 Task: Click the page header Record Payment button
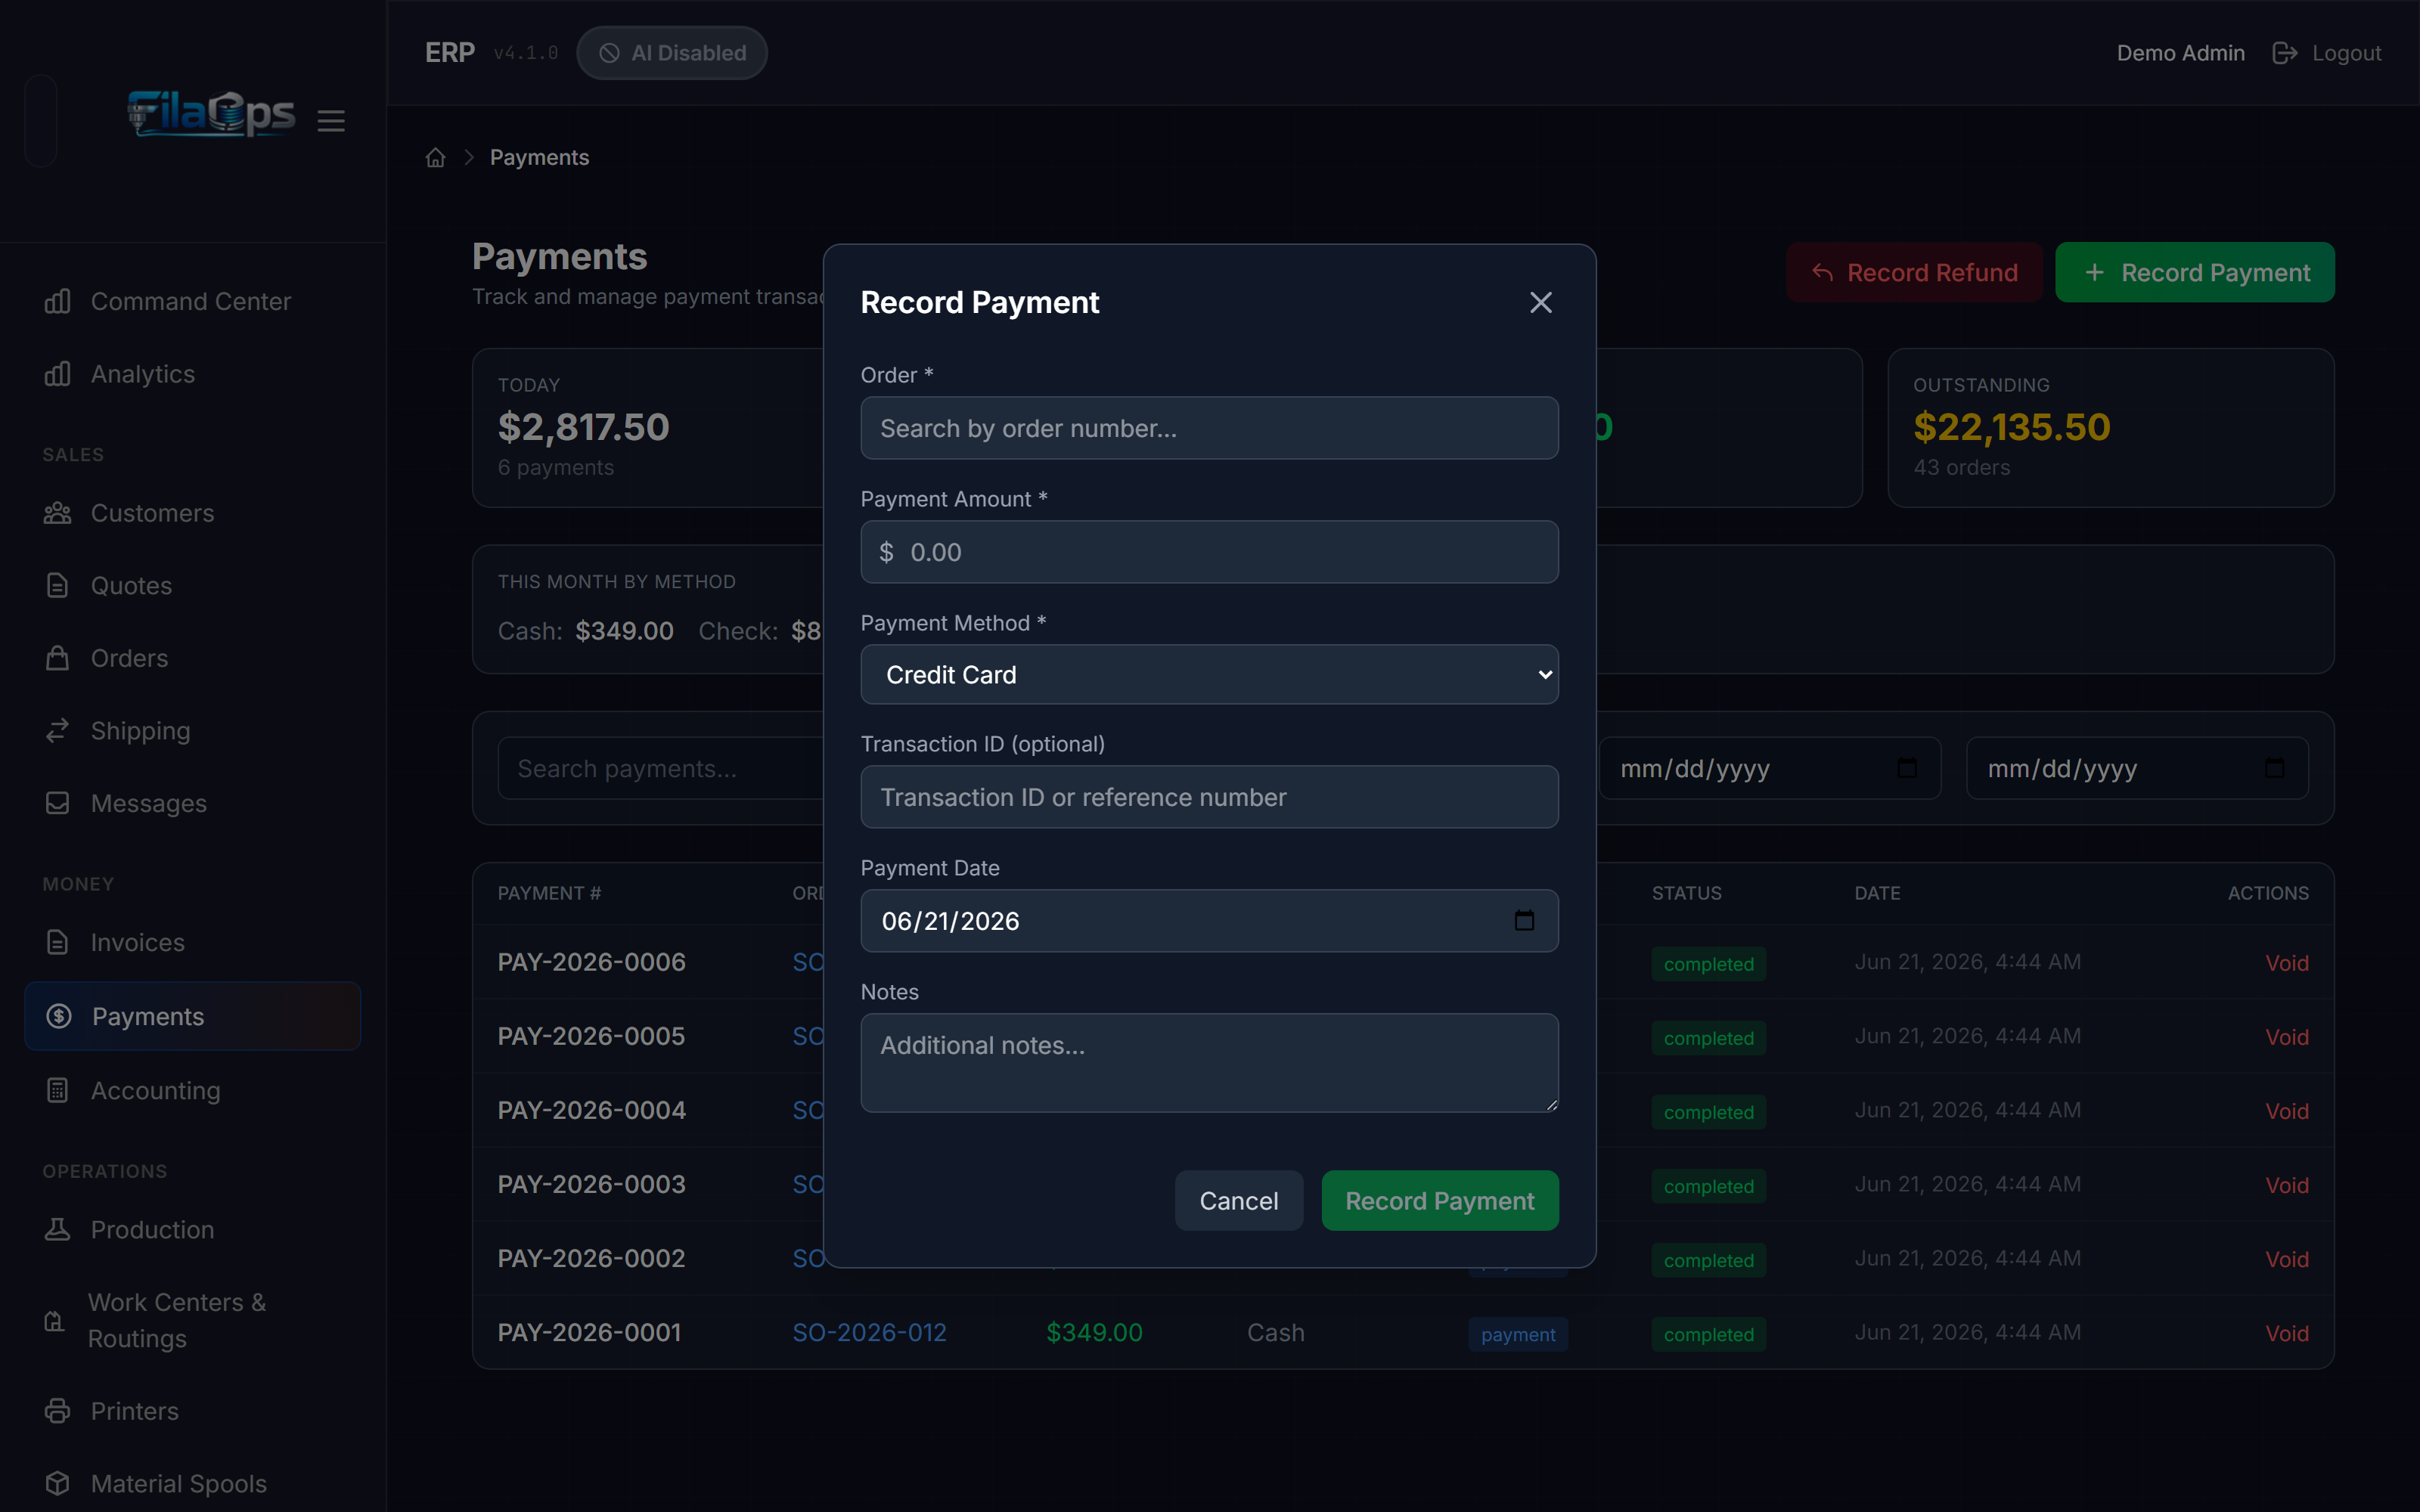click(x=2195, y=272)
